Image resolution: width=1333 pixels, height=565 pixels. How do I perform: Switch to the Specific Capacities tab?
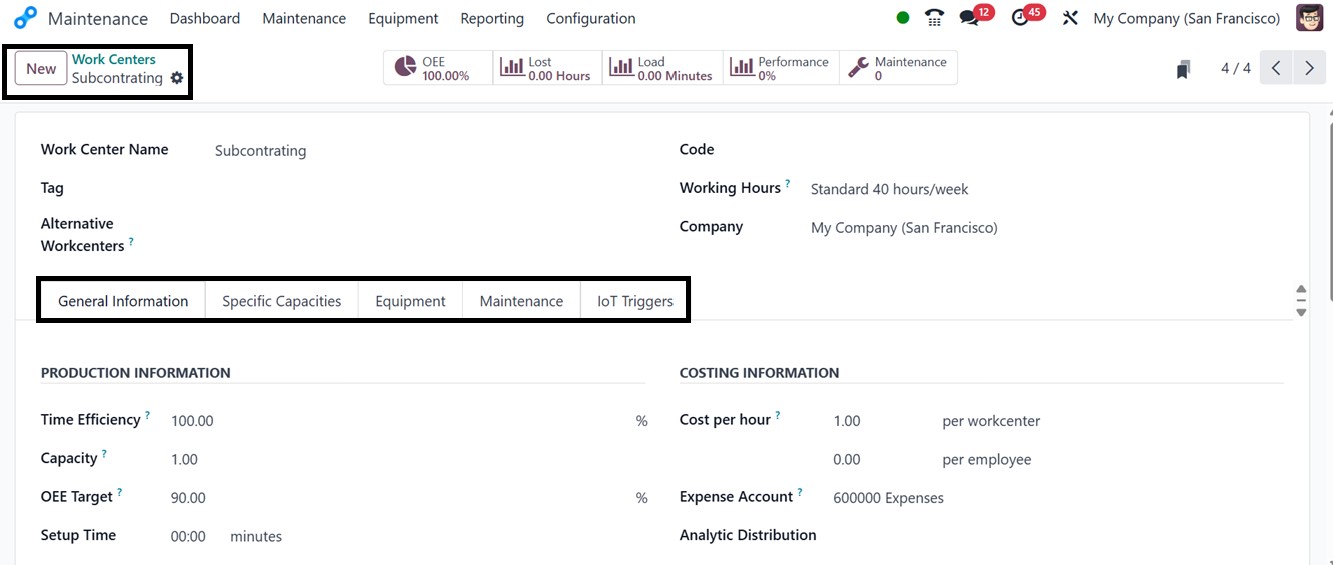[281, 301]
